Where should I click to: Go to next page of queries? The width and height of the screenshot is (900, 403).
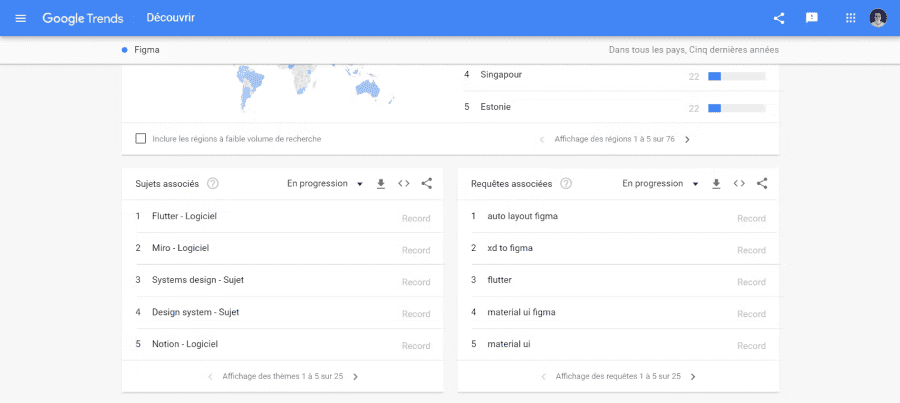coord(693,377)
